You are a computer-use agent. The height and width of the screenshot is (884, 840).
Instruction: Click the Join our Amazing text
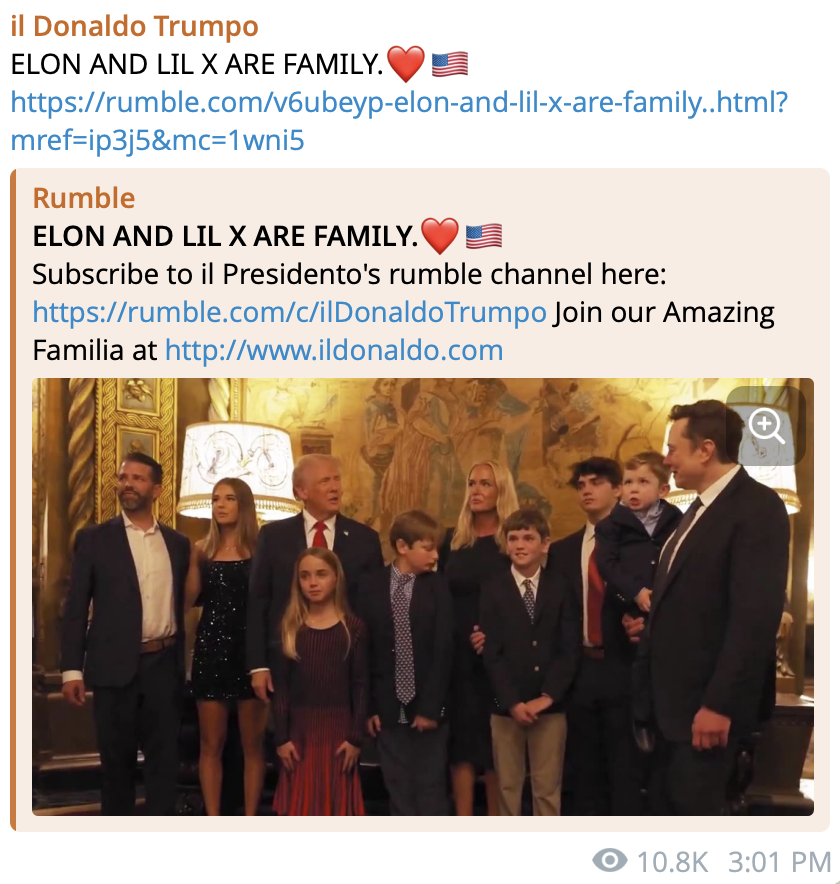click(664, 312)
